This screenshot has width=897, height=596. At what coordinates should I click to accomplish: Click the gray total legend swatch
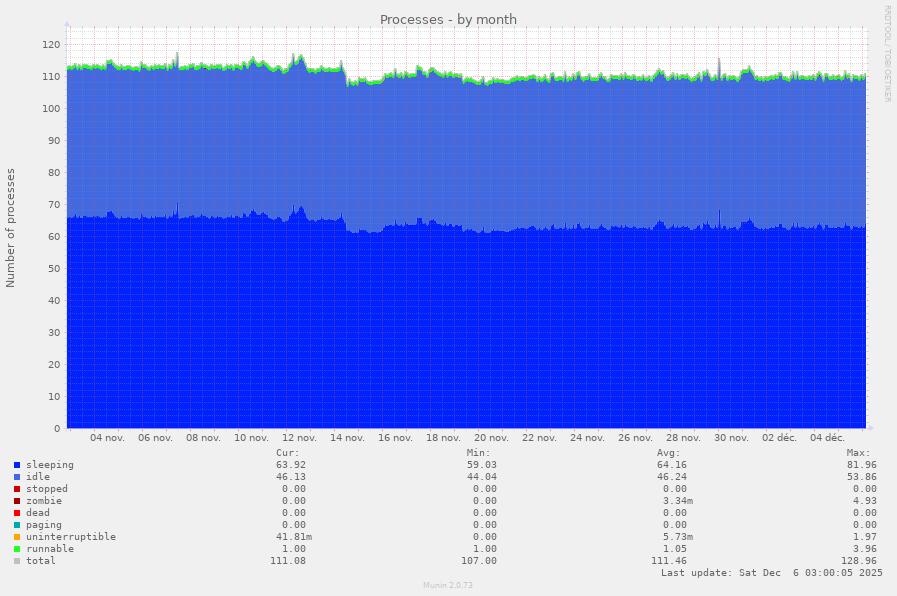pos(17,561)
